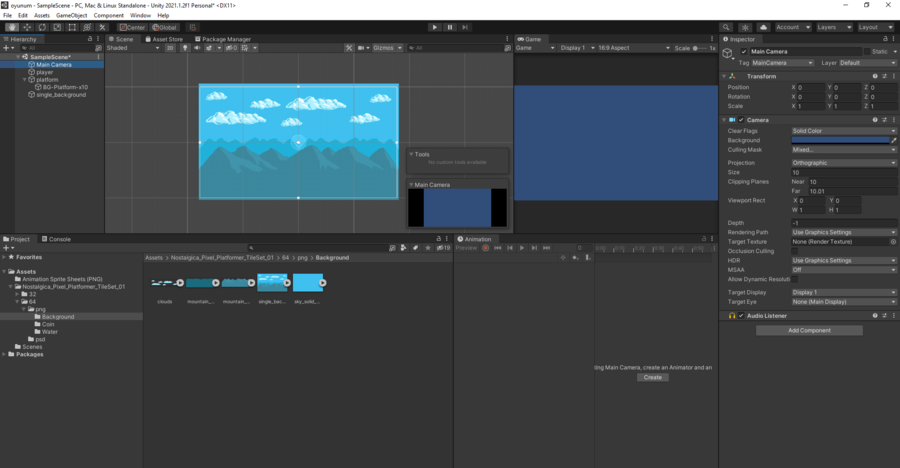
Task: Open Unity Cloud services icon
Action: click(x=763, y=27)
